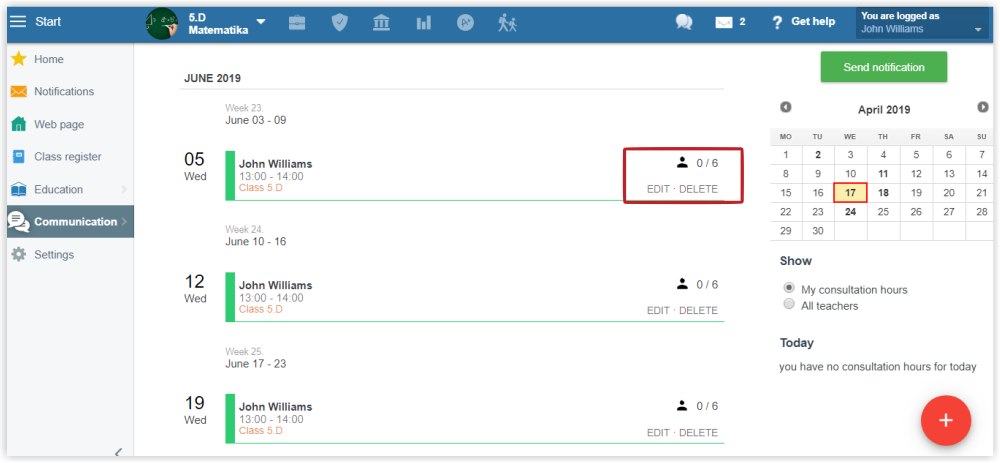Go to next month in calendar
Screen dimensions: 1000x463
[983, 107]
